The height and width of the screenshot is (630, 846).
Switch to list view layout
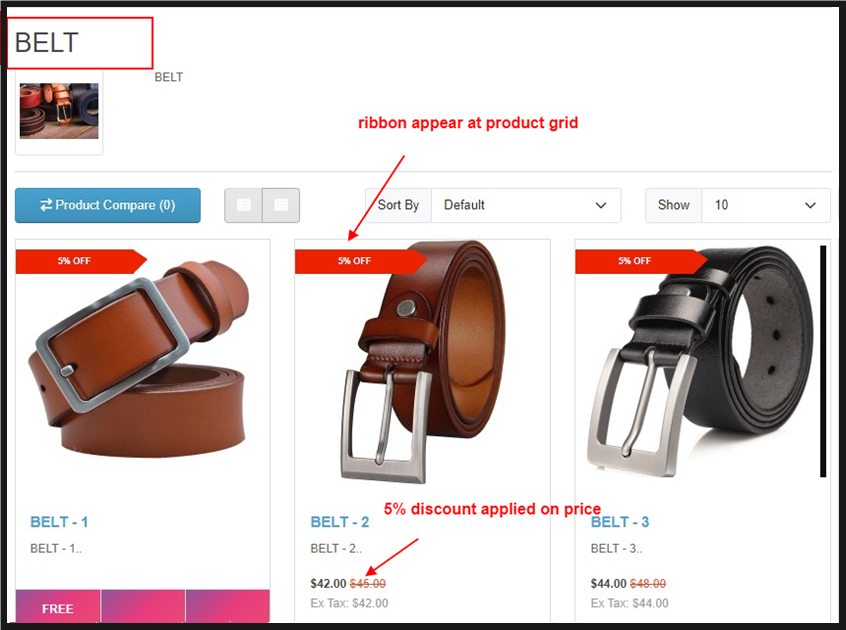point(243,205)
